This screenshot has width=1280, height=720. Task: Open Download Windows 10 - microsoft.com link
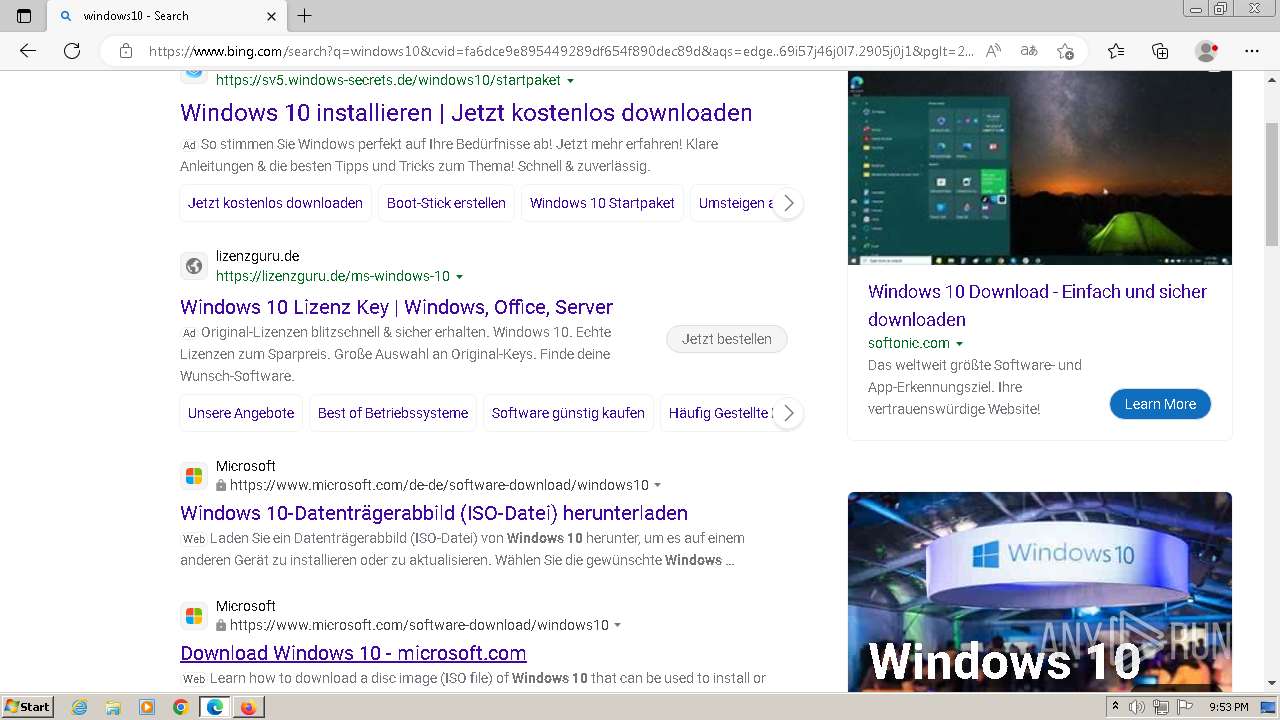[x=353, y=653]
